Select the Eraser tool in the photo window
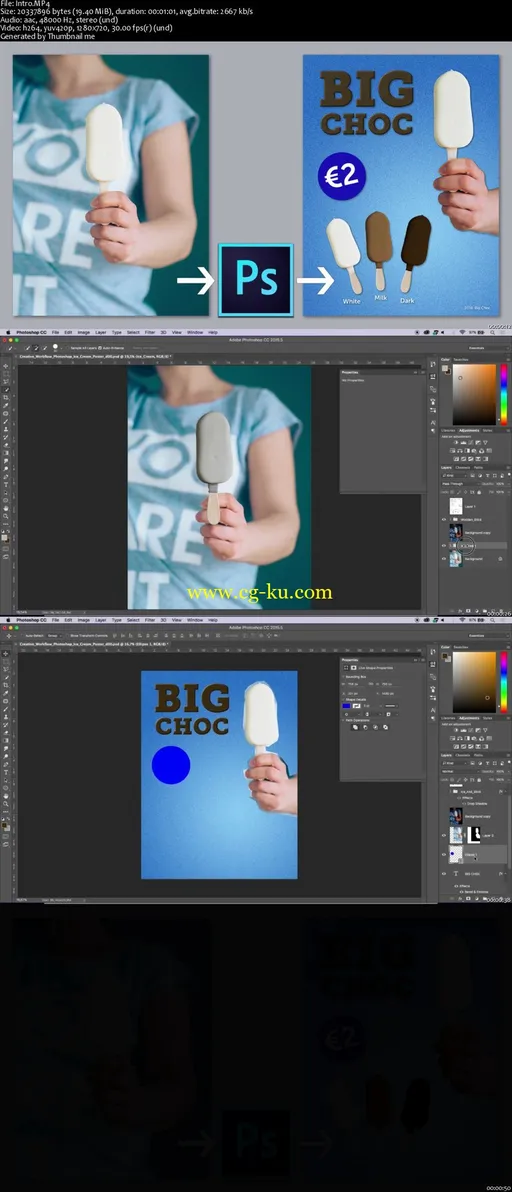 coord(6,445)
